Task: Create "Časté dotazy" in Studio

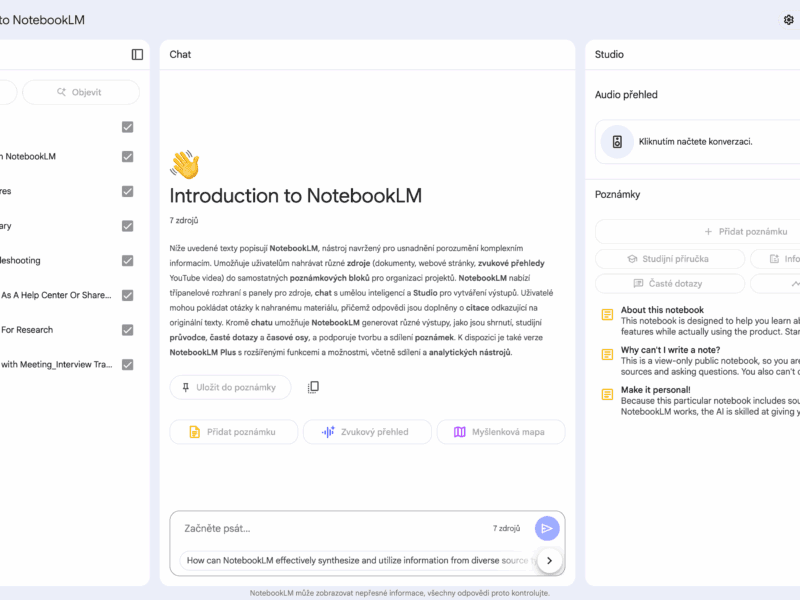Action: pos(670,284)
